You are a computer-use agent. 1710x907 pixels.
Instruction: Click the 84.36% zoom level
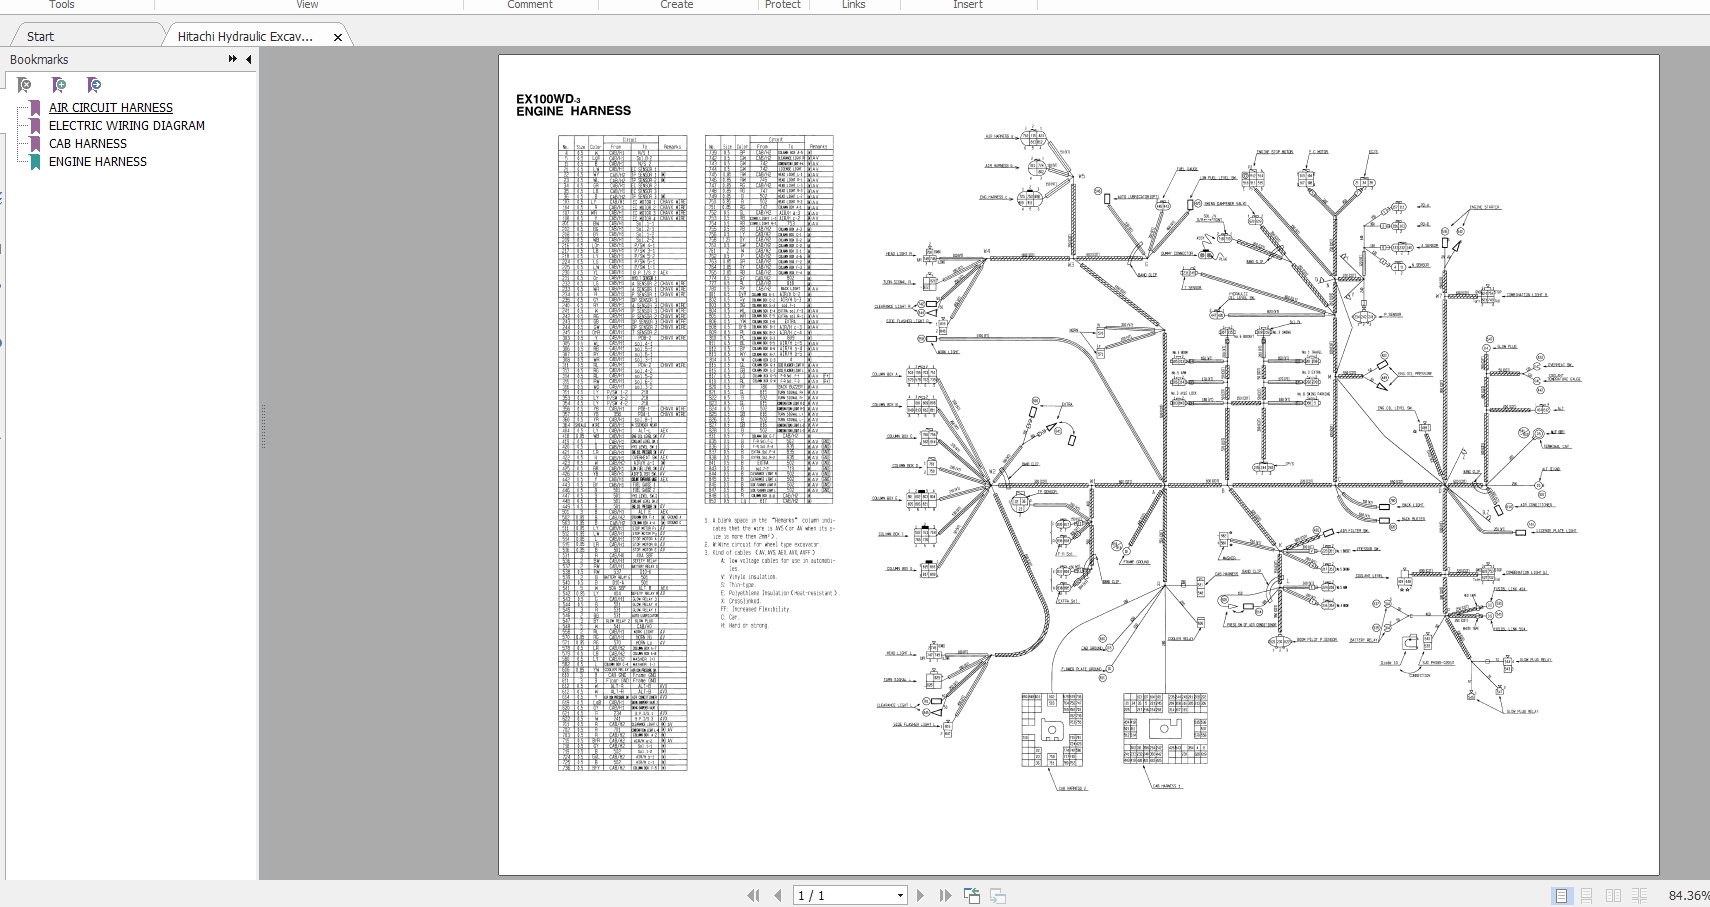[1688, 896]
